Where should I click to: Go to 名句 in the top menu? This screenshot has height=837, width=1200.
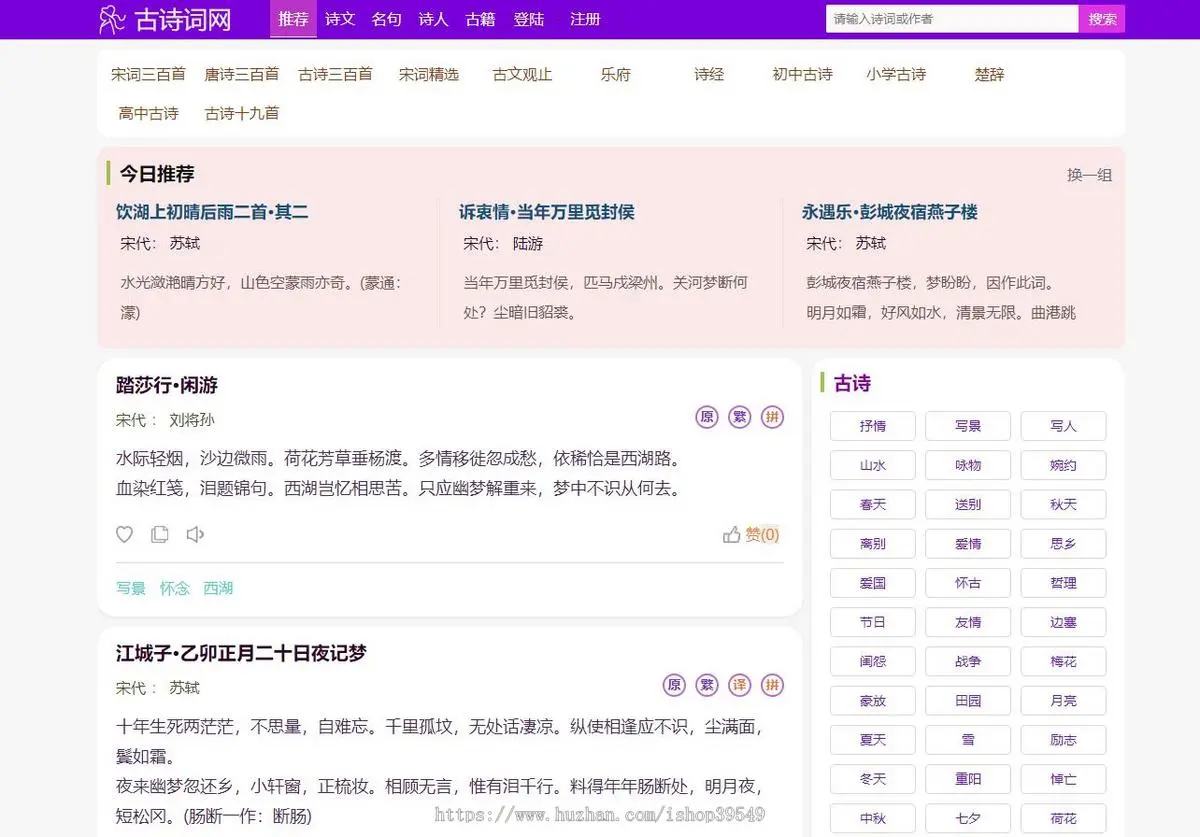386,19
